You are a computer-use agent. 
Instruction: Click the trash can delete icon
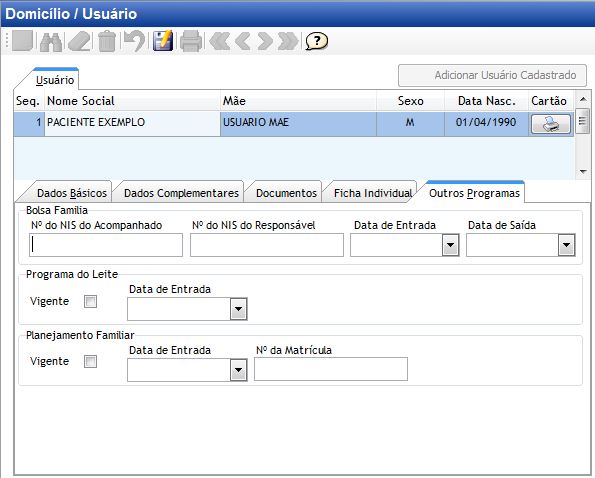(107, 41)
